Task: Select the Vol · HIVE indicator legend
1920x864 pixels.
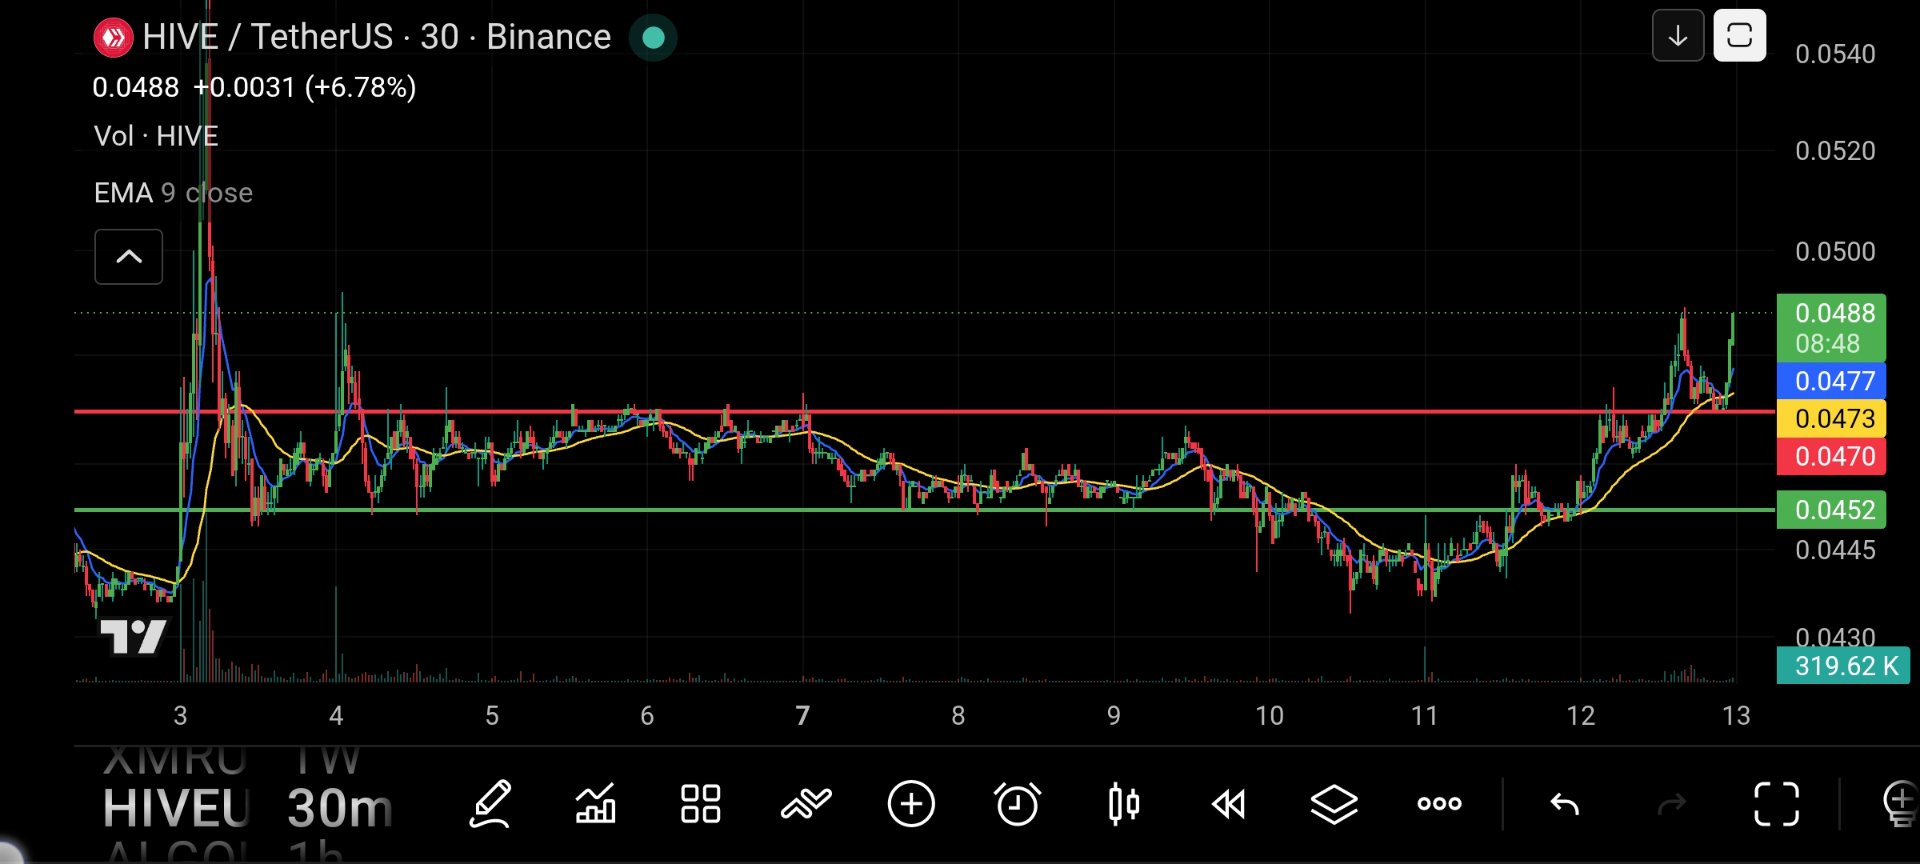Action: [156, 136]
